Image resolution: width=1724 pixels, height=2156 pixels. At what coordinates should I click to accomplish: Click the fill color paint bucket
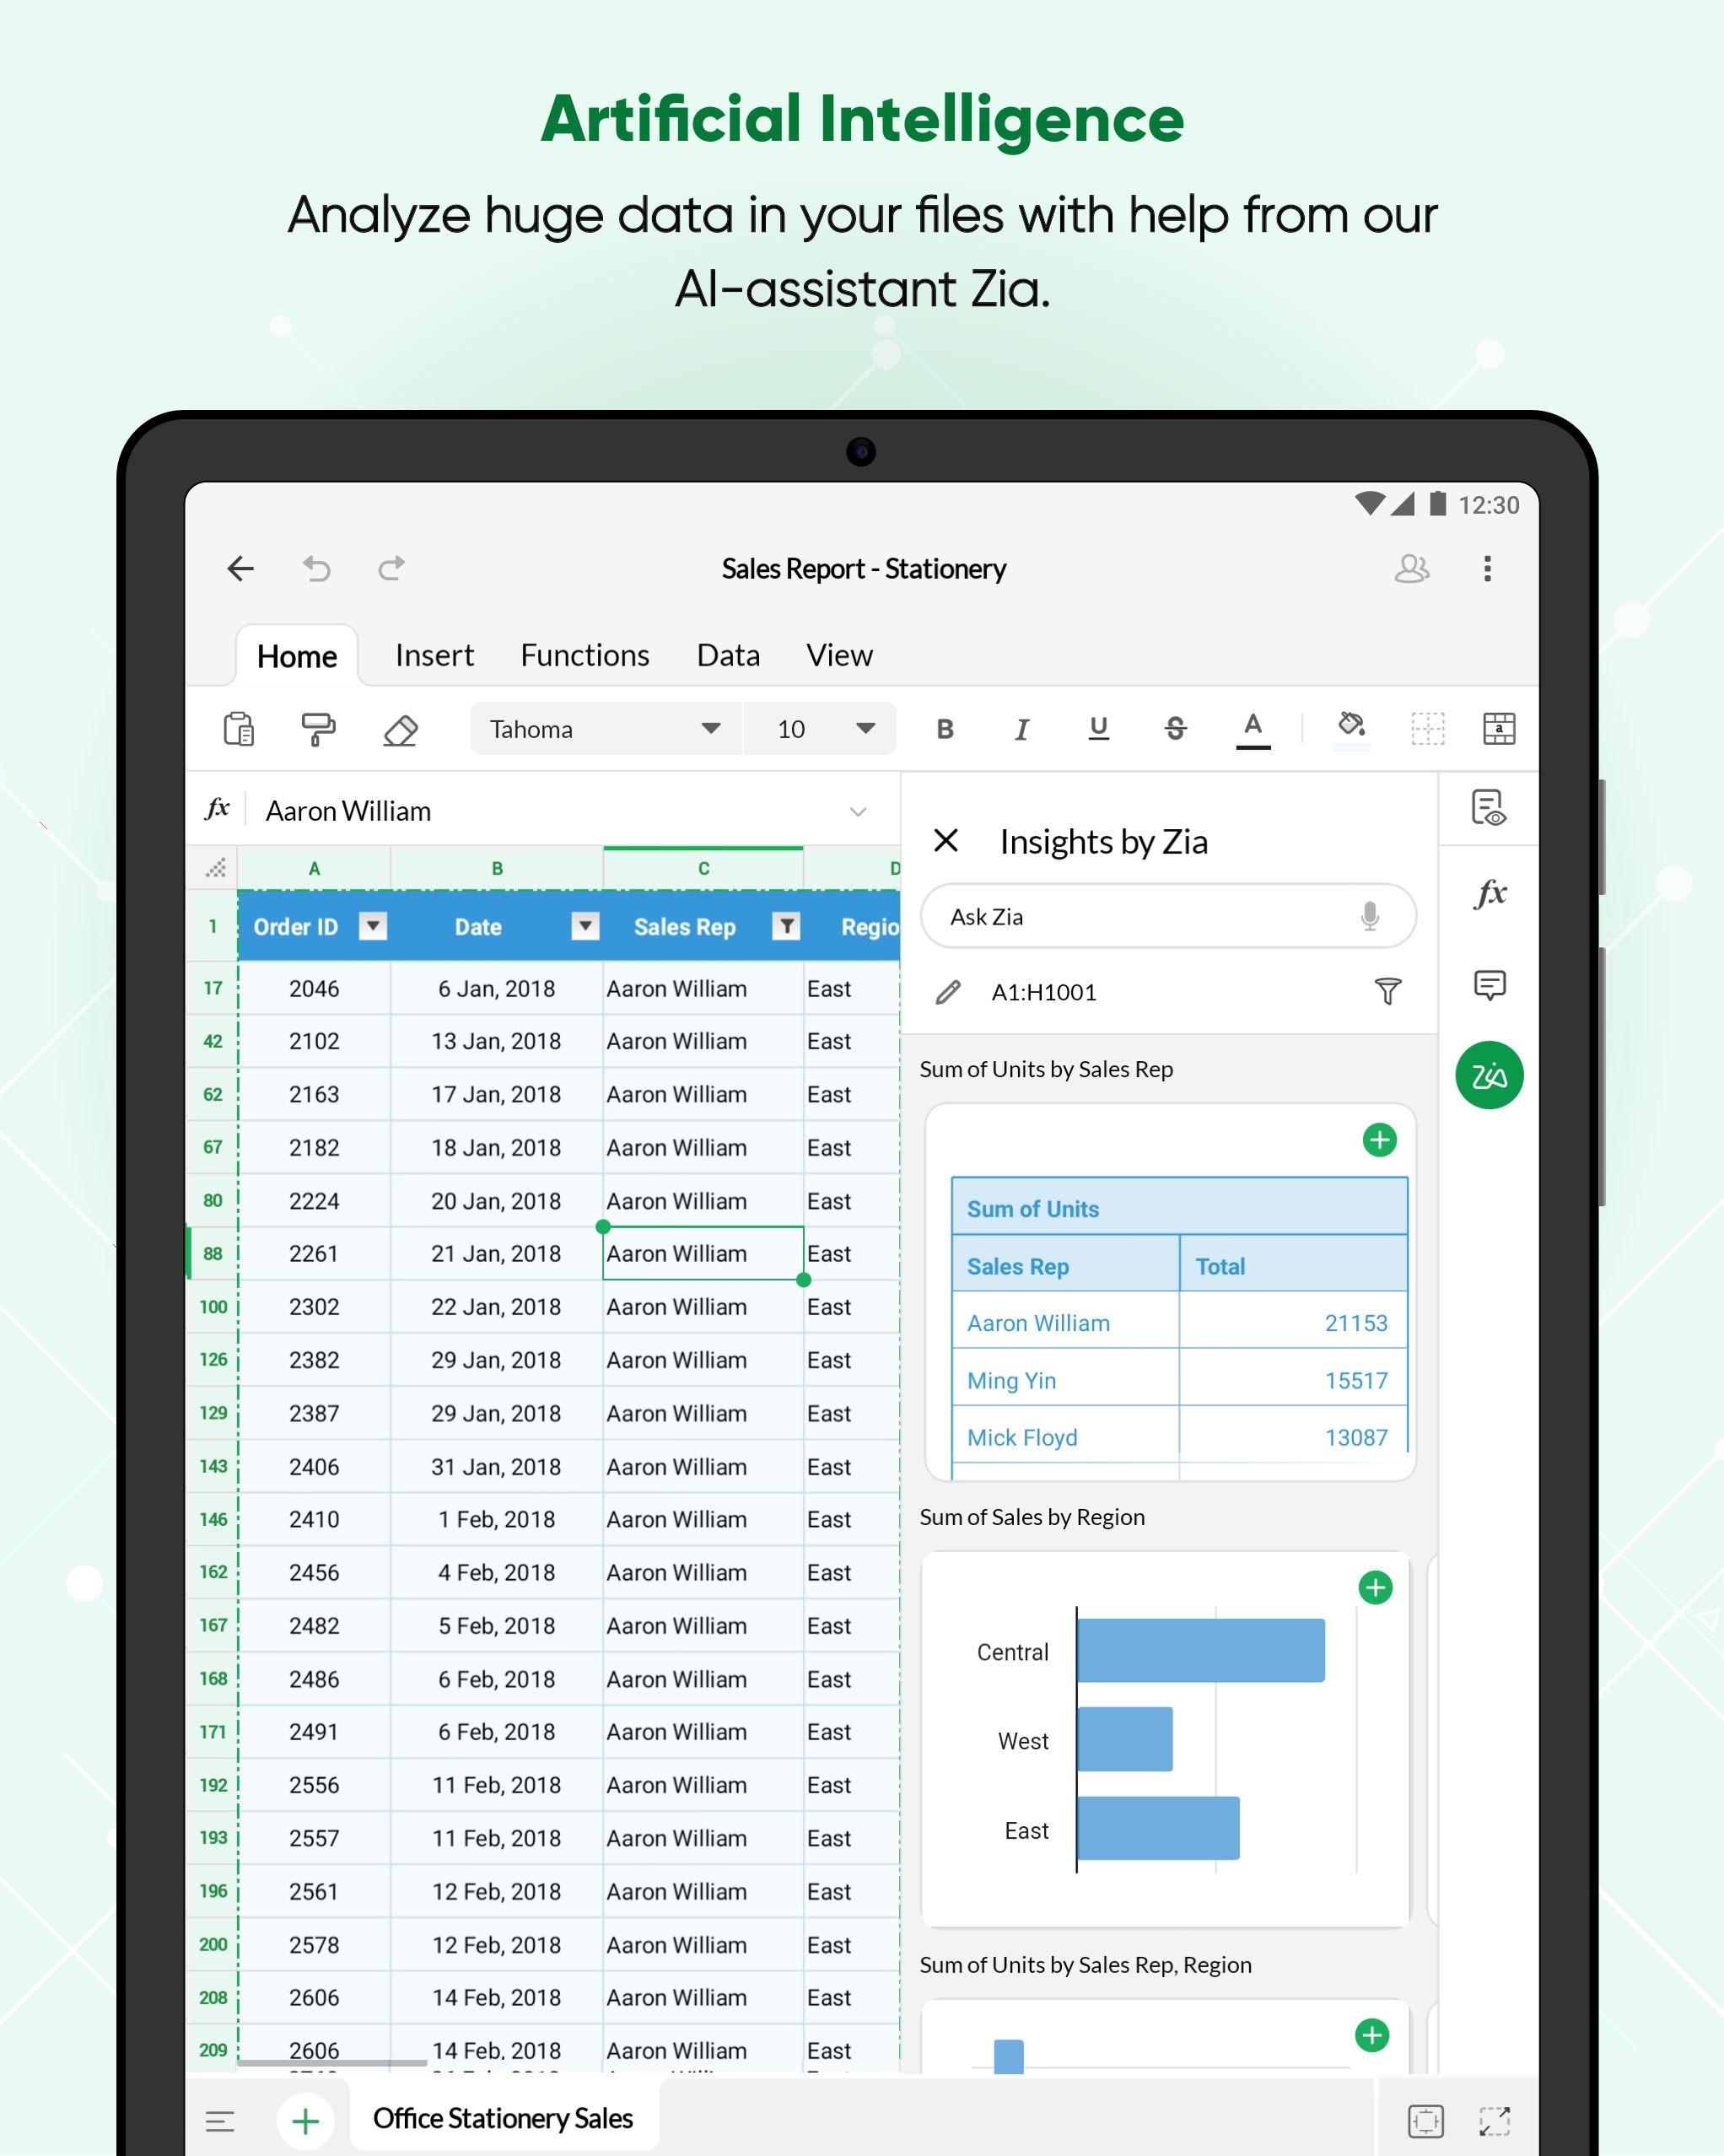(x=1351, y=727)
